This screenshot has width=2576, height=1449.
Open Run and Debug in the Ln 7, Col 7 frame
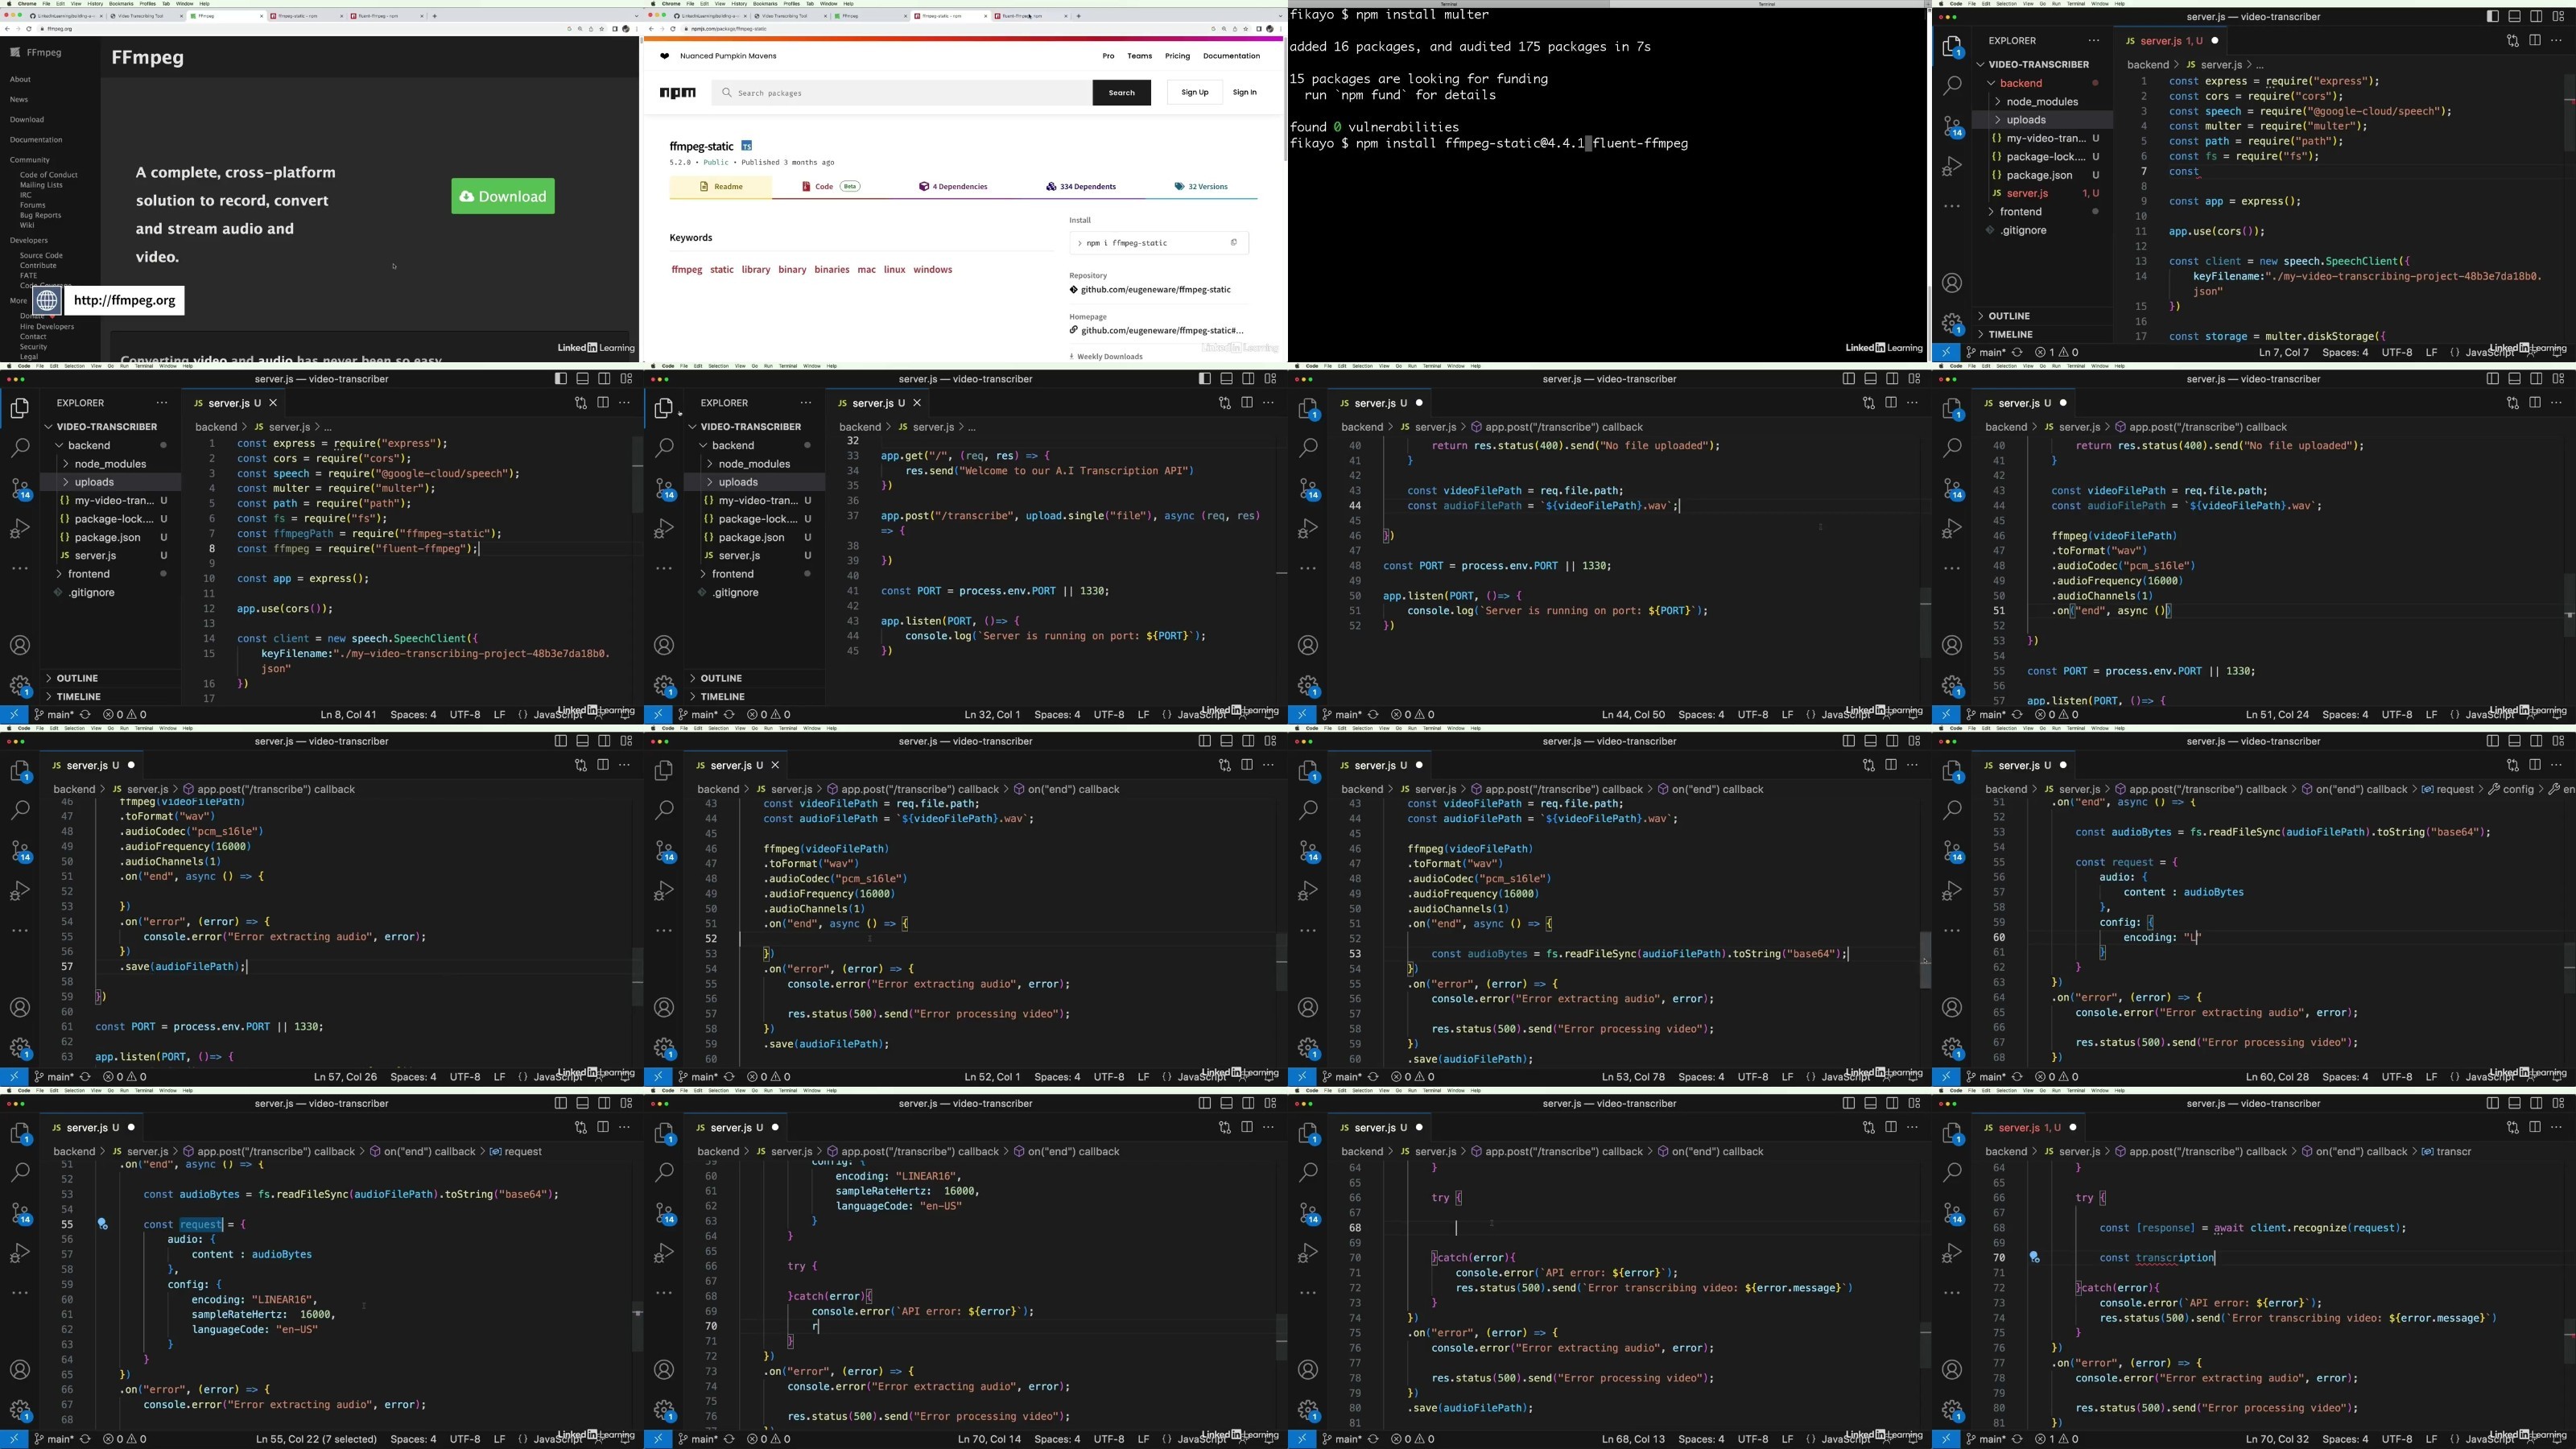[x=1952, y=166]
